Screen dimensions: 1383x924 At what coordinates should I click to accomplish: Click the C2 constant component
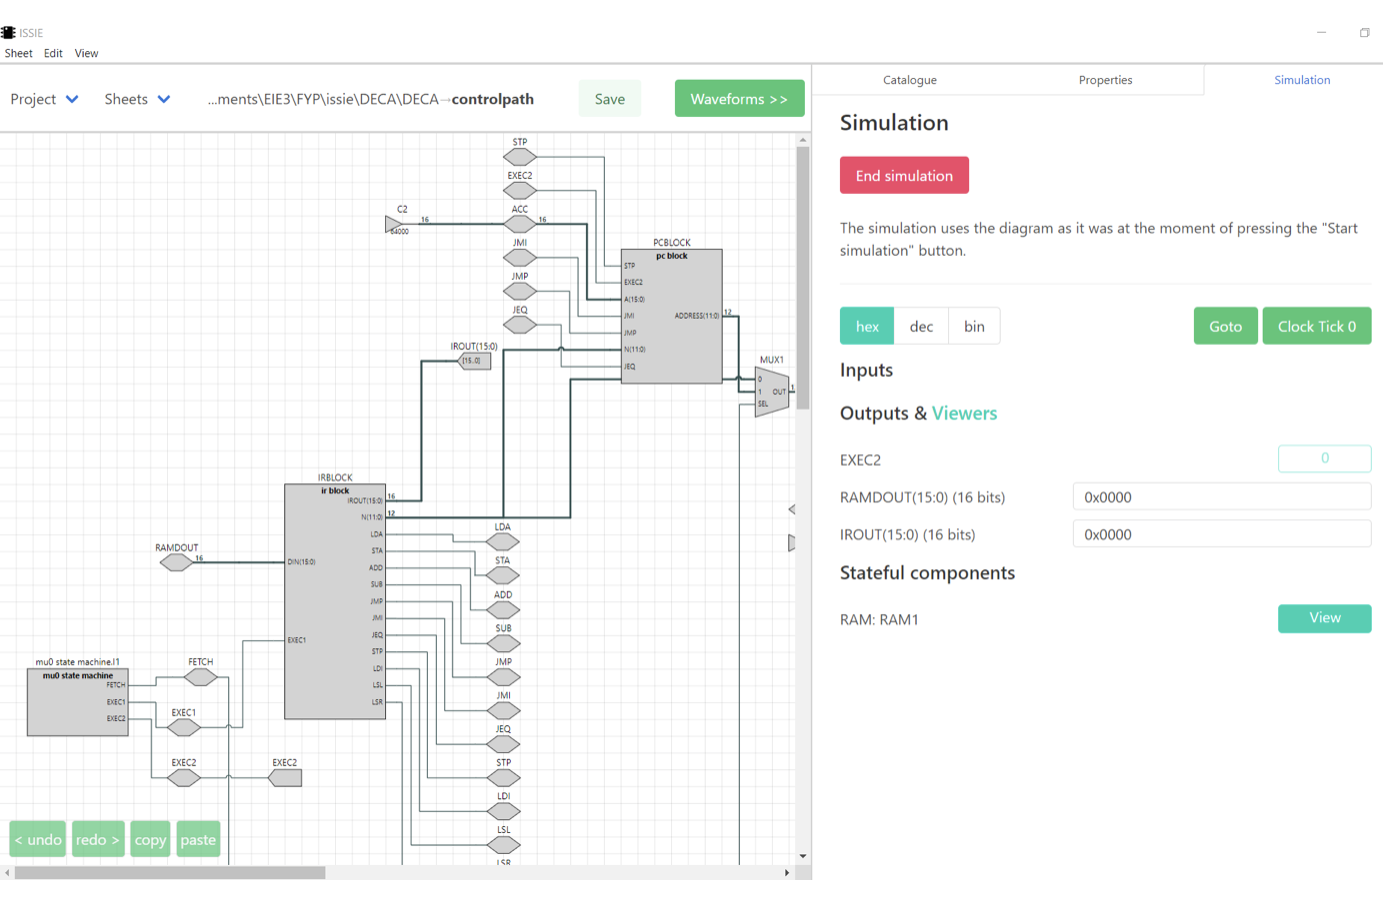(x=393, y=225)
